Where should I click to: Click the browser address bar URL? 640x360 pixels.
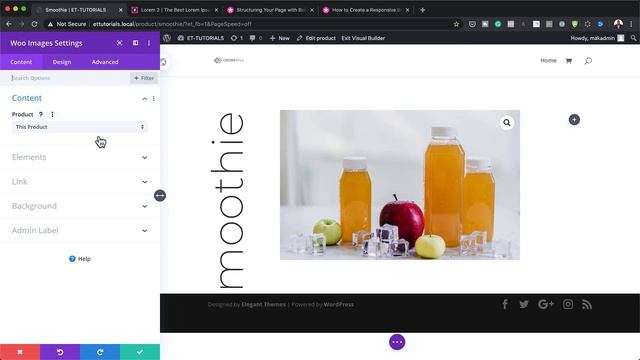pos(172,24)
